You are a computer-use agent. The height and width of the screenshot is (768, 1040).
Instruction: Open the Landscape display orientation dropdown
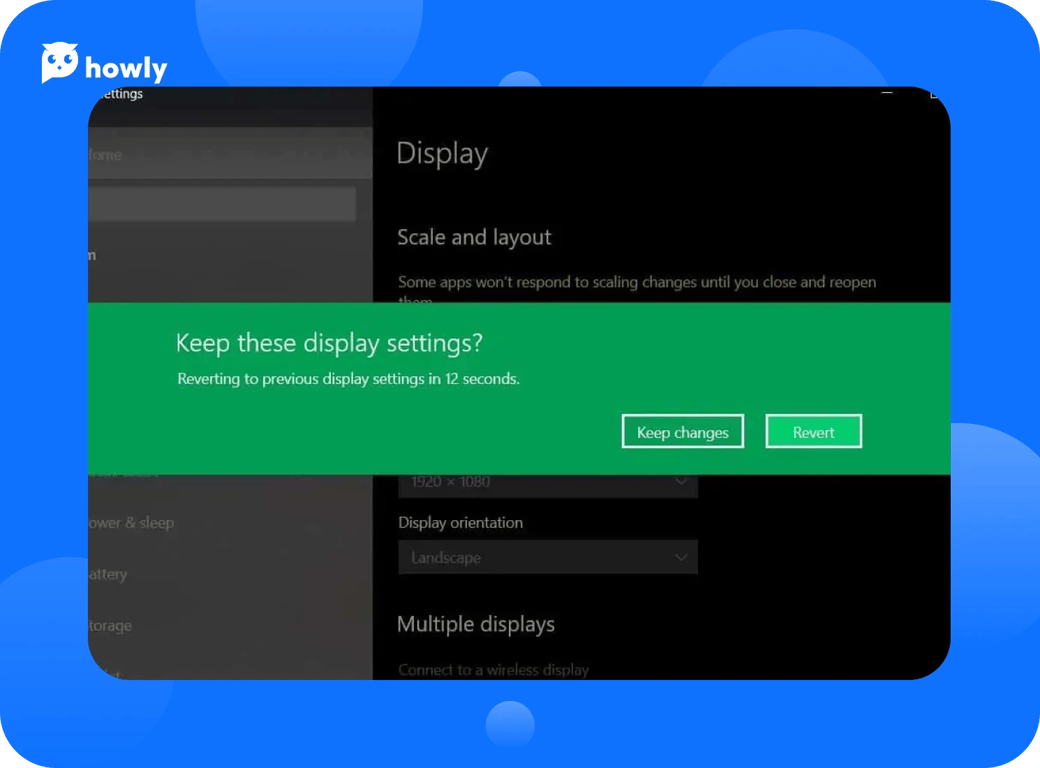click(x=547, y=558)
